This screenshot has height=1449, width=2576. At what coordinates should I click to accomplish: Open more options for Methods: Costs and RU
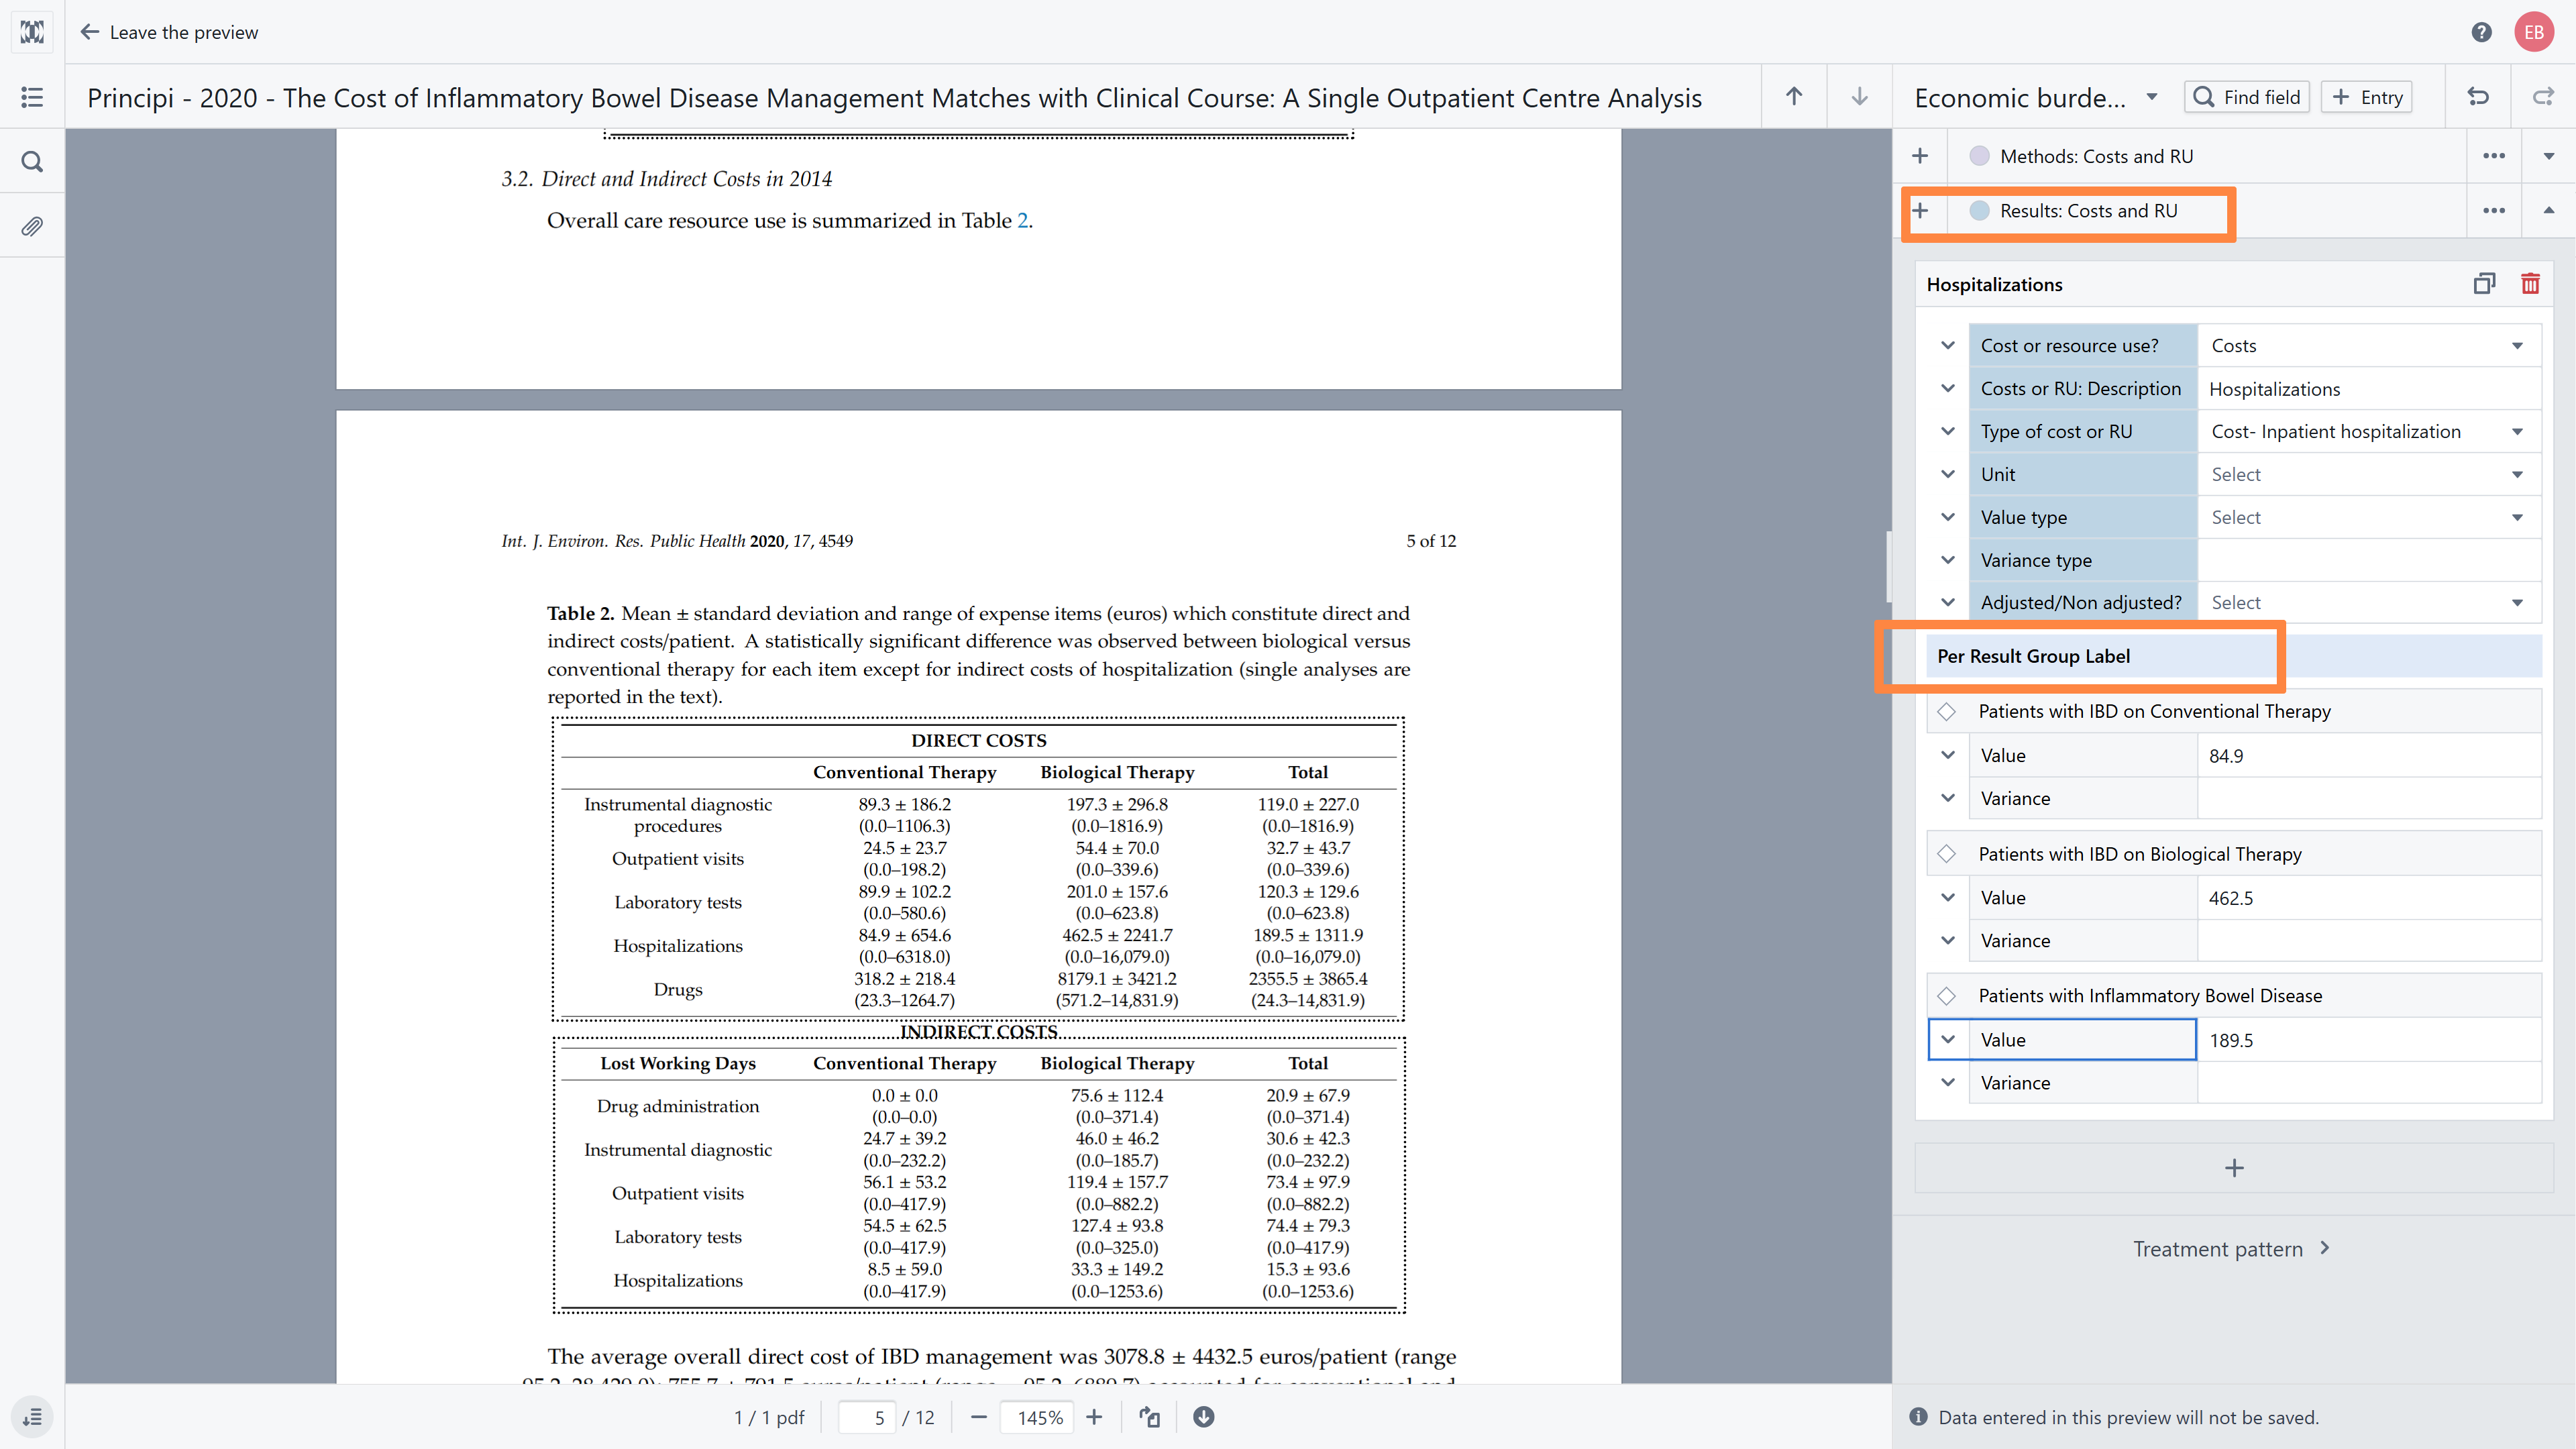[x=2494, y=156]
